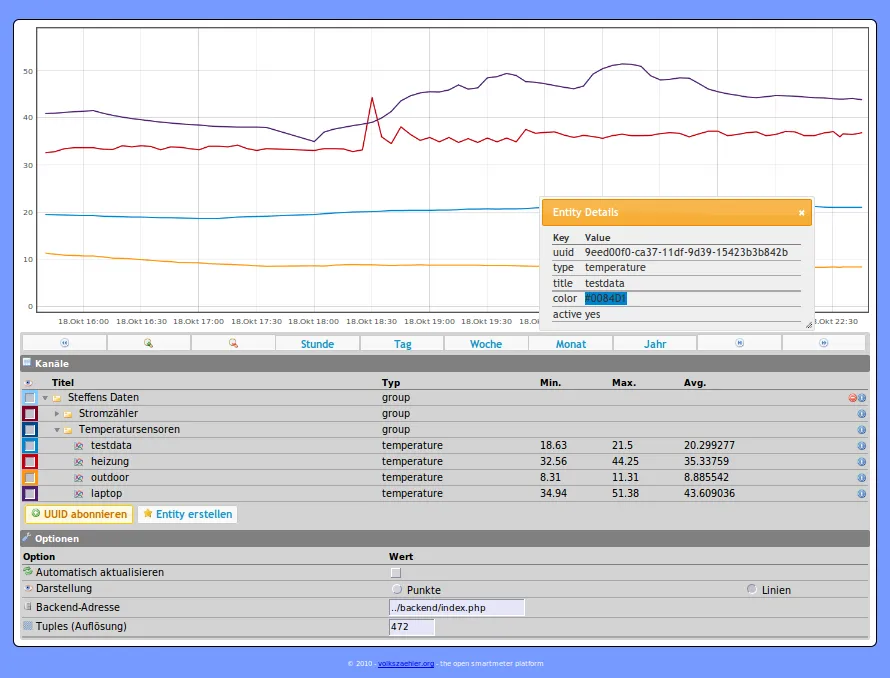Zoom into the chart with magnifier plus icon
The width and height of the screenshot is (890, 678).
click(x=148, y=343)
